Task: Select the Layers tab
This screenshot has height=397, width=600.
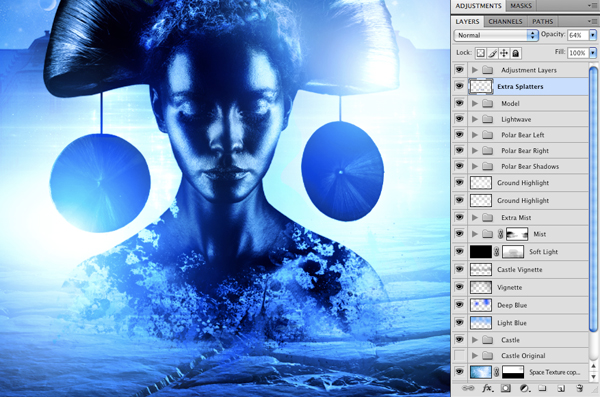Action: coord(467,21)
